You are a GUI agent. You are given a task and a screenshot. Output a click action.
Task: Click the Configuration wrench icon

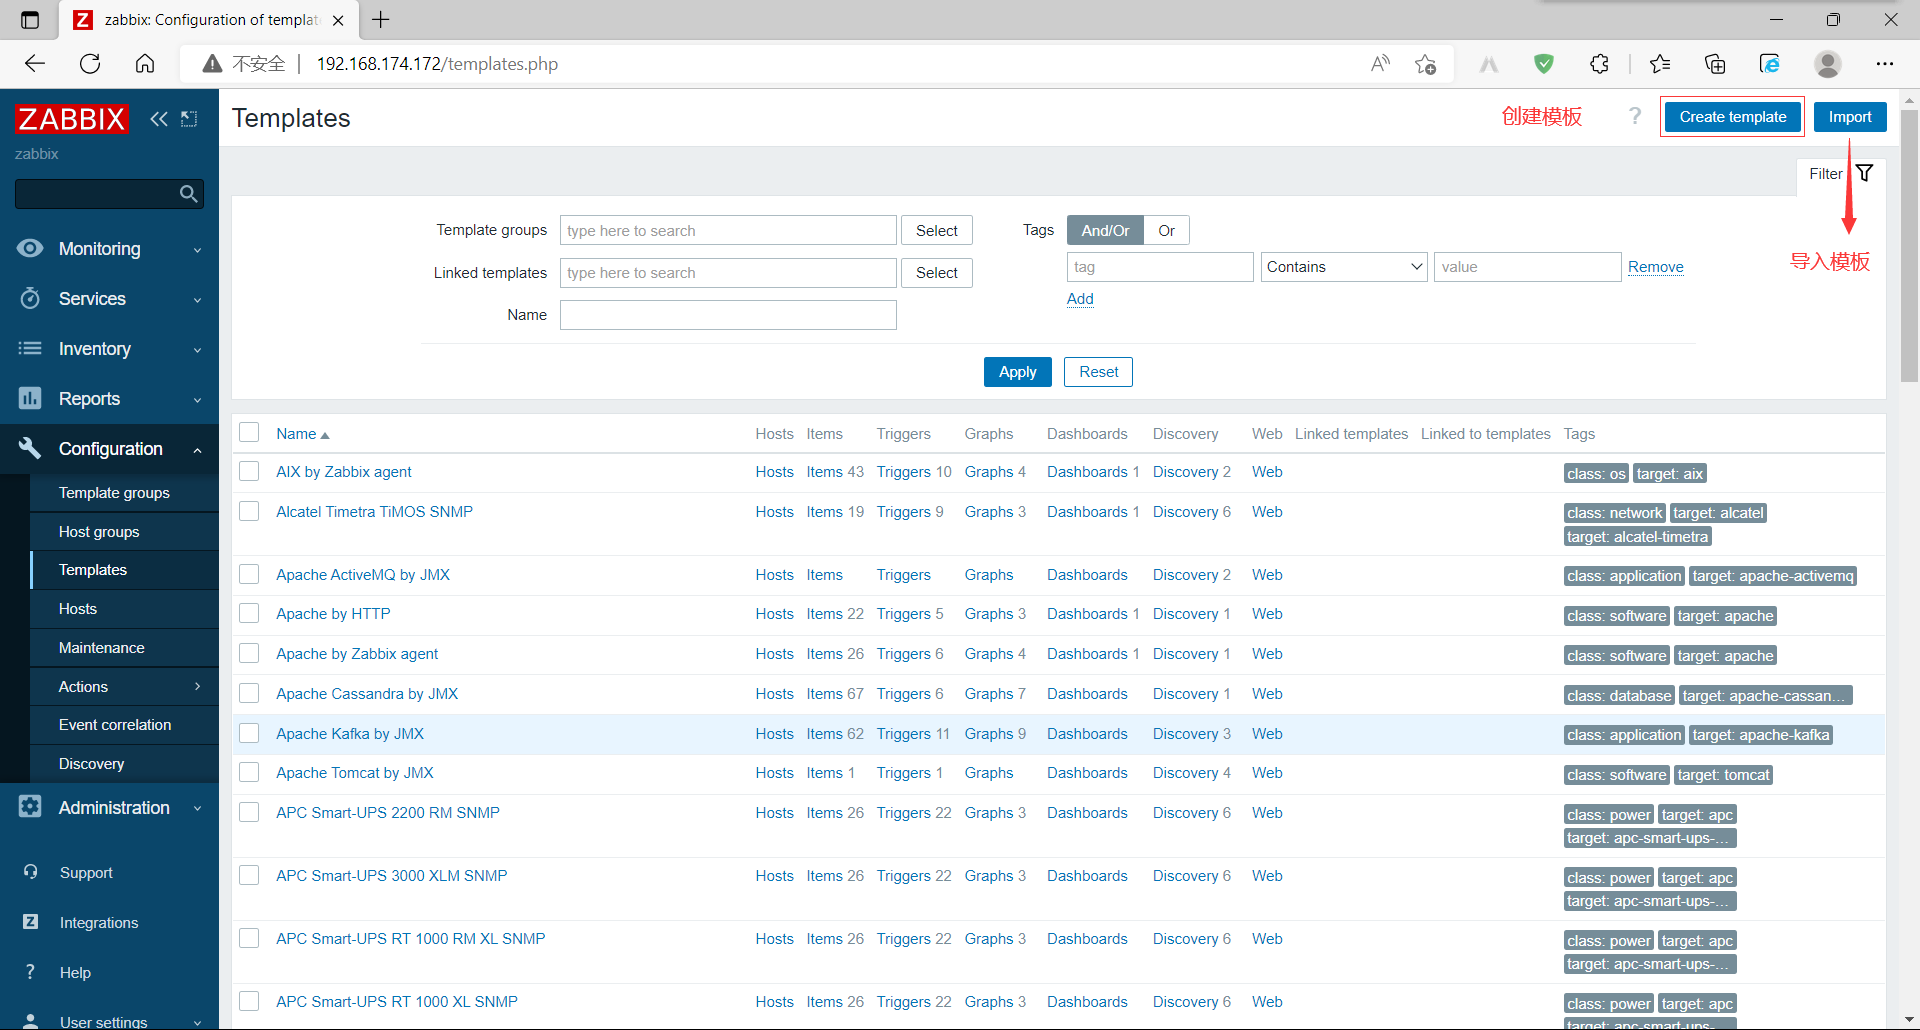tap(30, 448)
